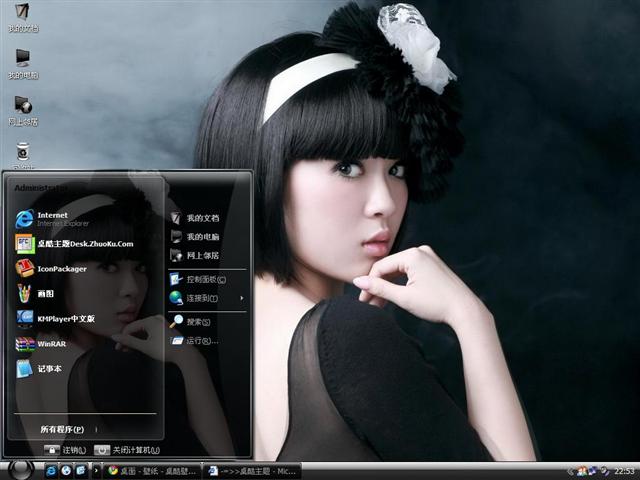Open 网上邻居 in start menu
The image size is (640, 480).
195,256
